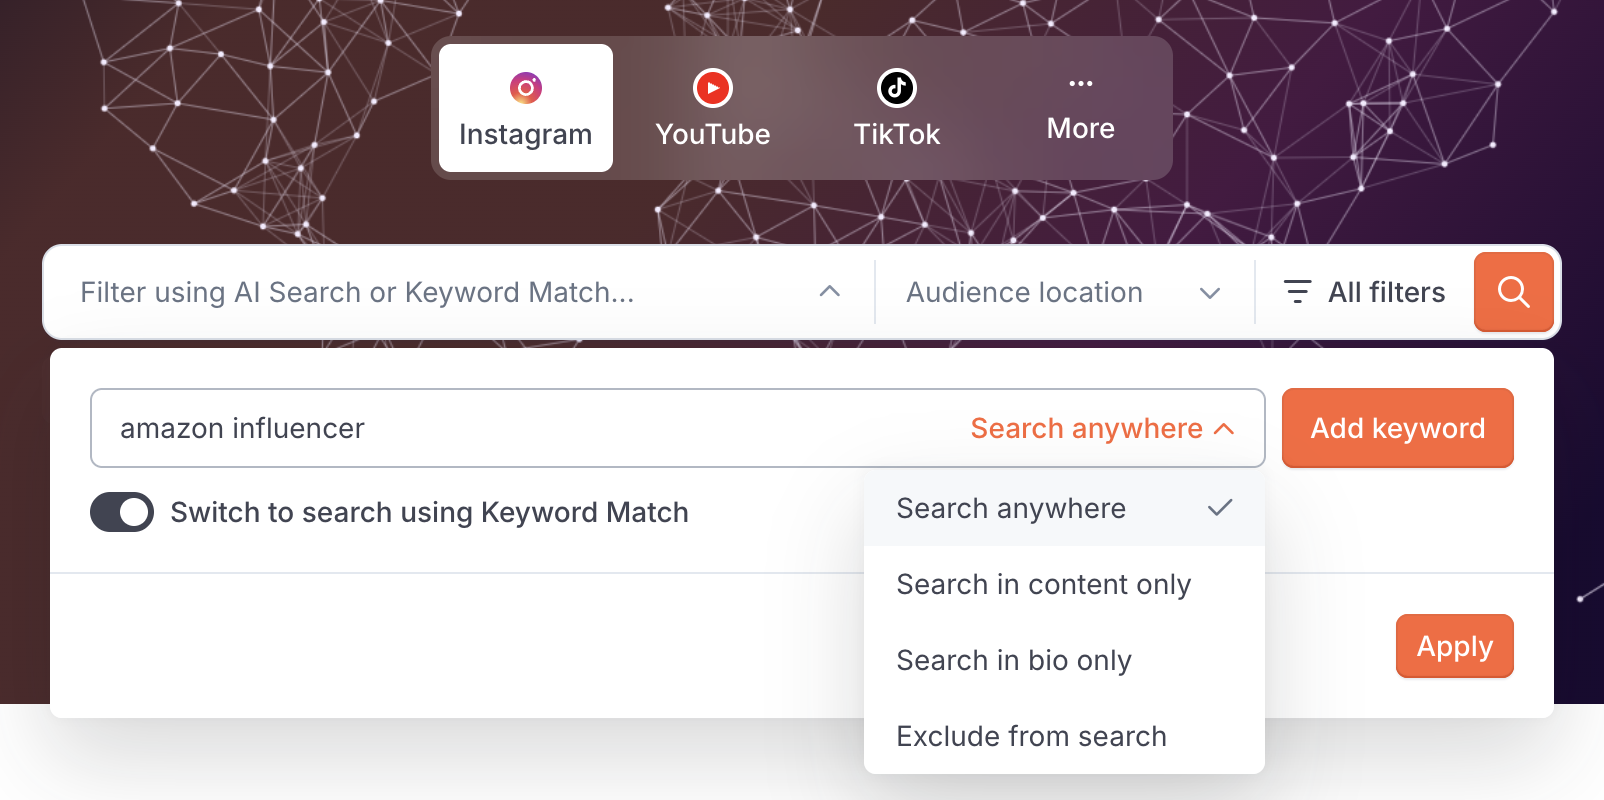
Task: Click the orange magnifier search button
Action: coord(1514,292)
